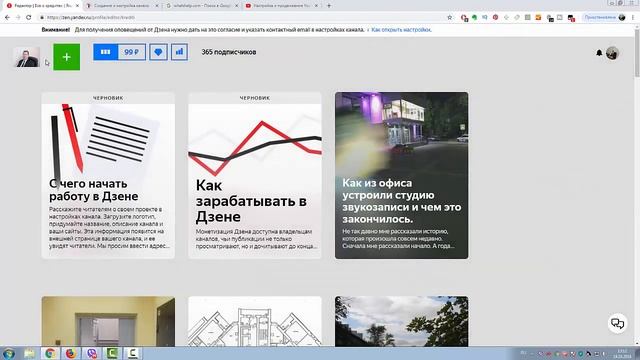Open the publications grid view icon

(x=106, y=52)
